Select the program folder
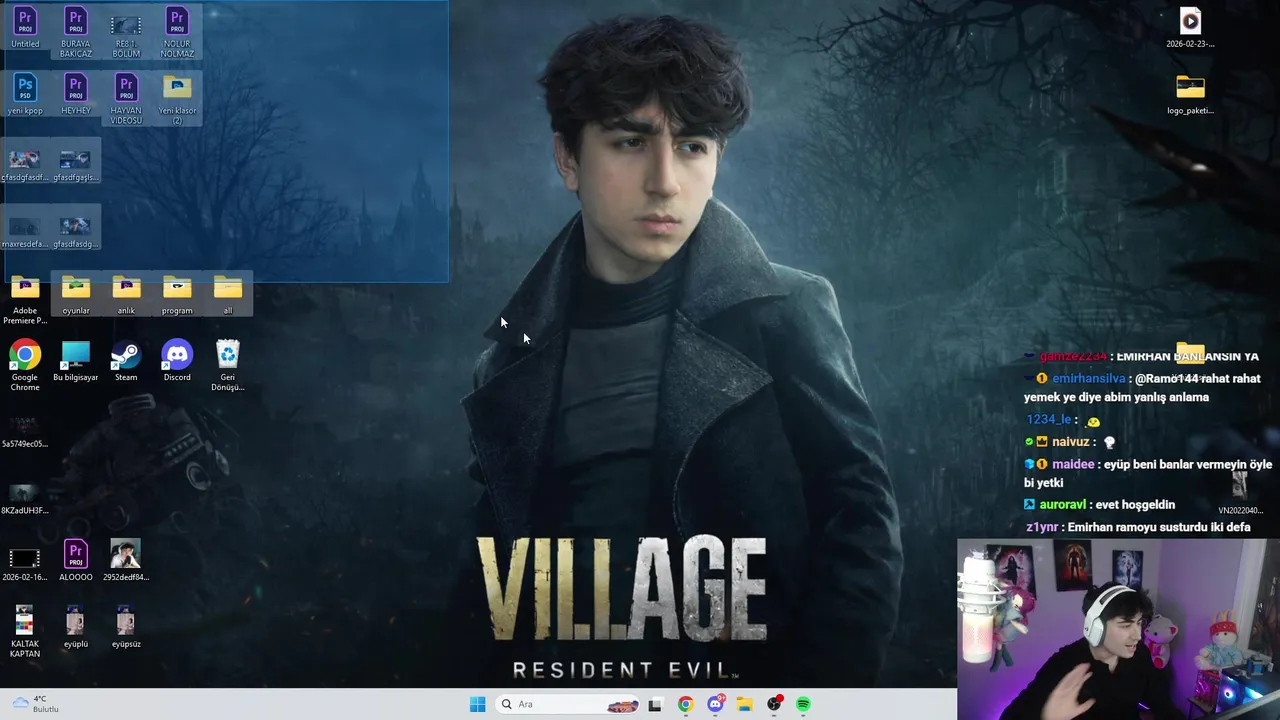Screen dimensions: 1280x720 pyautogui.click(x=177, y=295)
